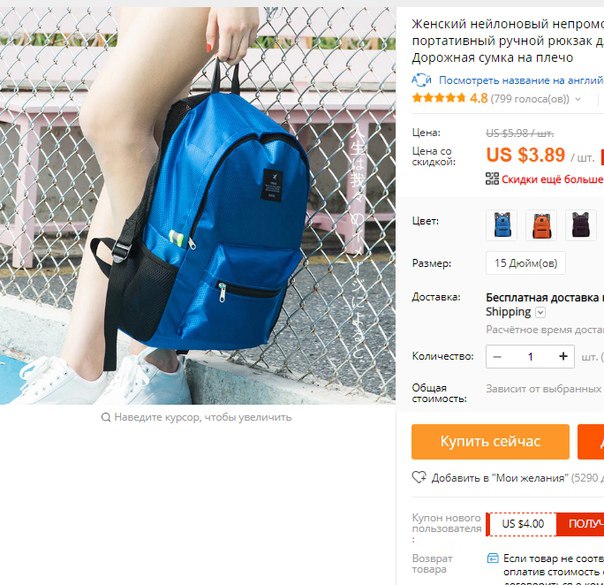Select the orange backpack color option

pyautogui.click(x=541, y=225)
